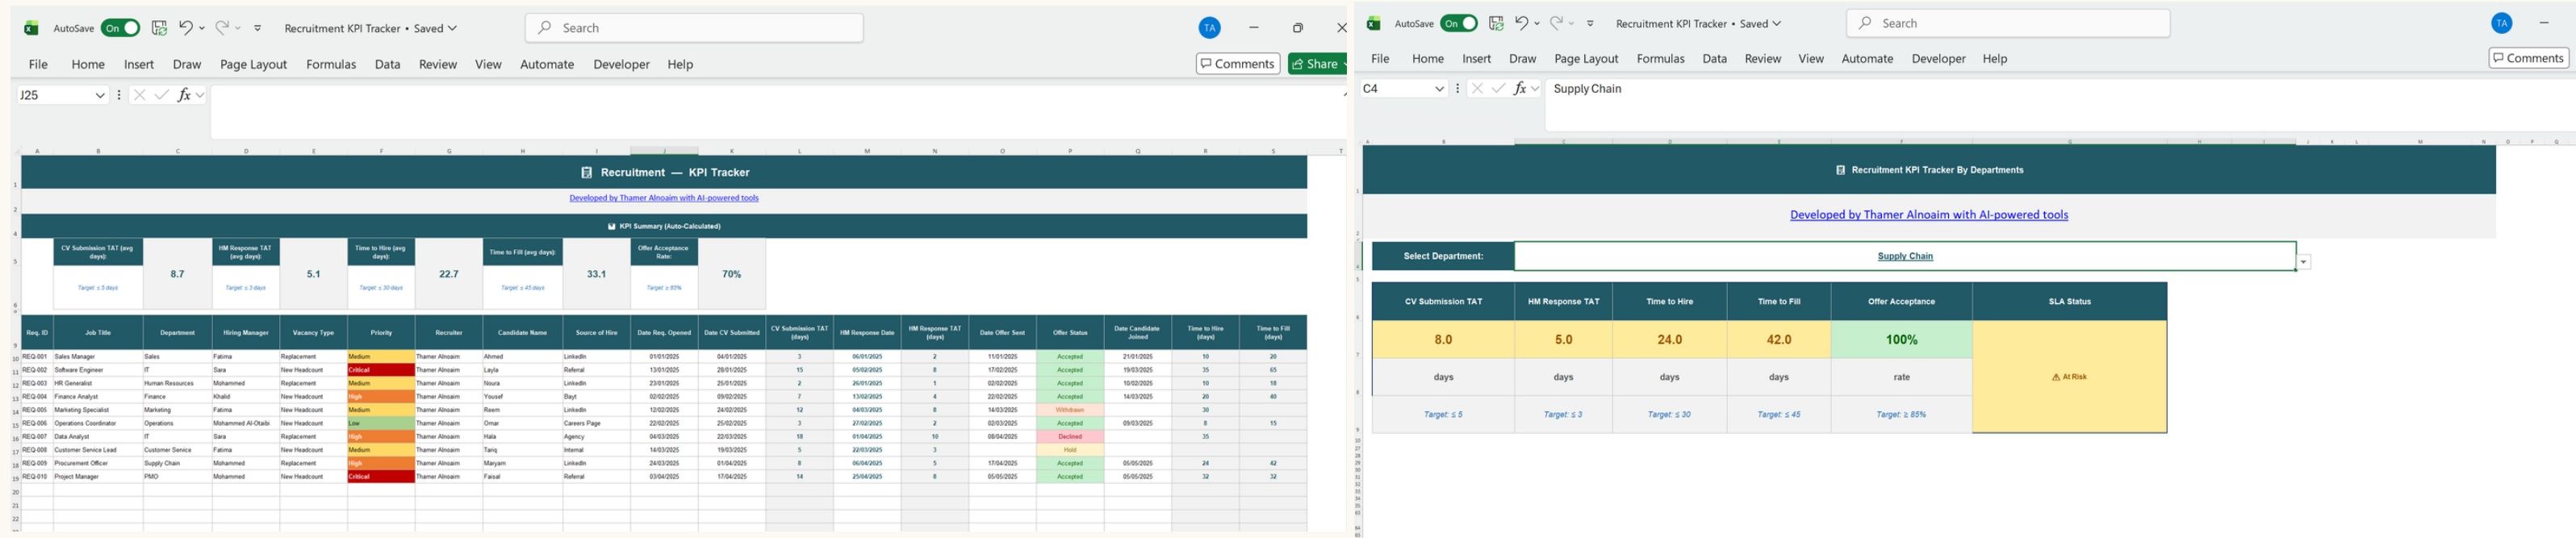Click Excel app icon in right window
This screenshot has height=538, width=2576.
click(1374, 23)
